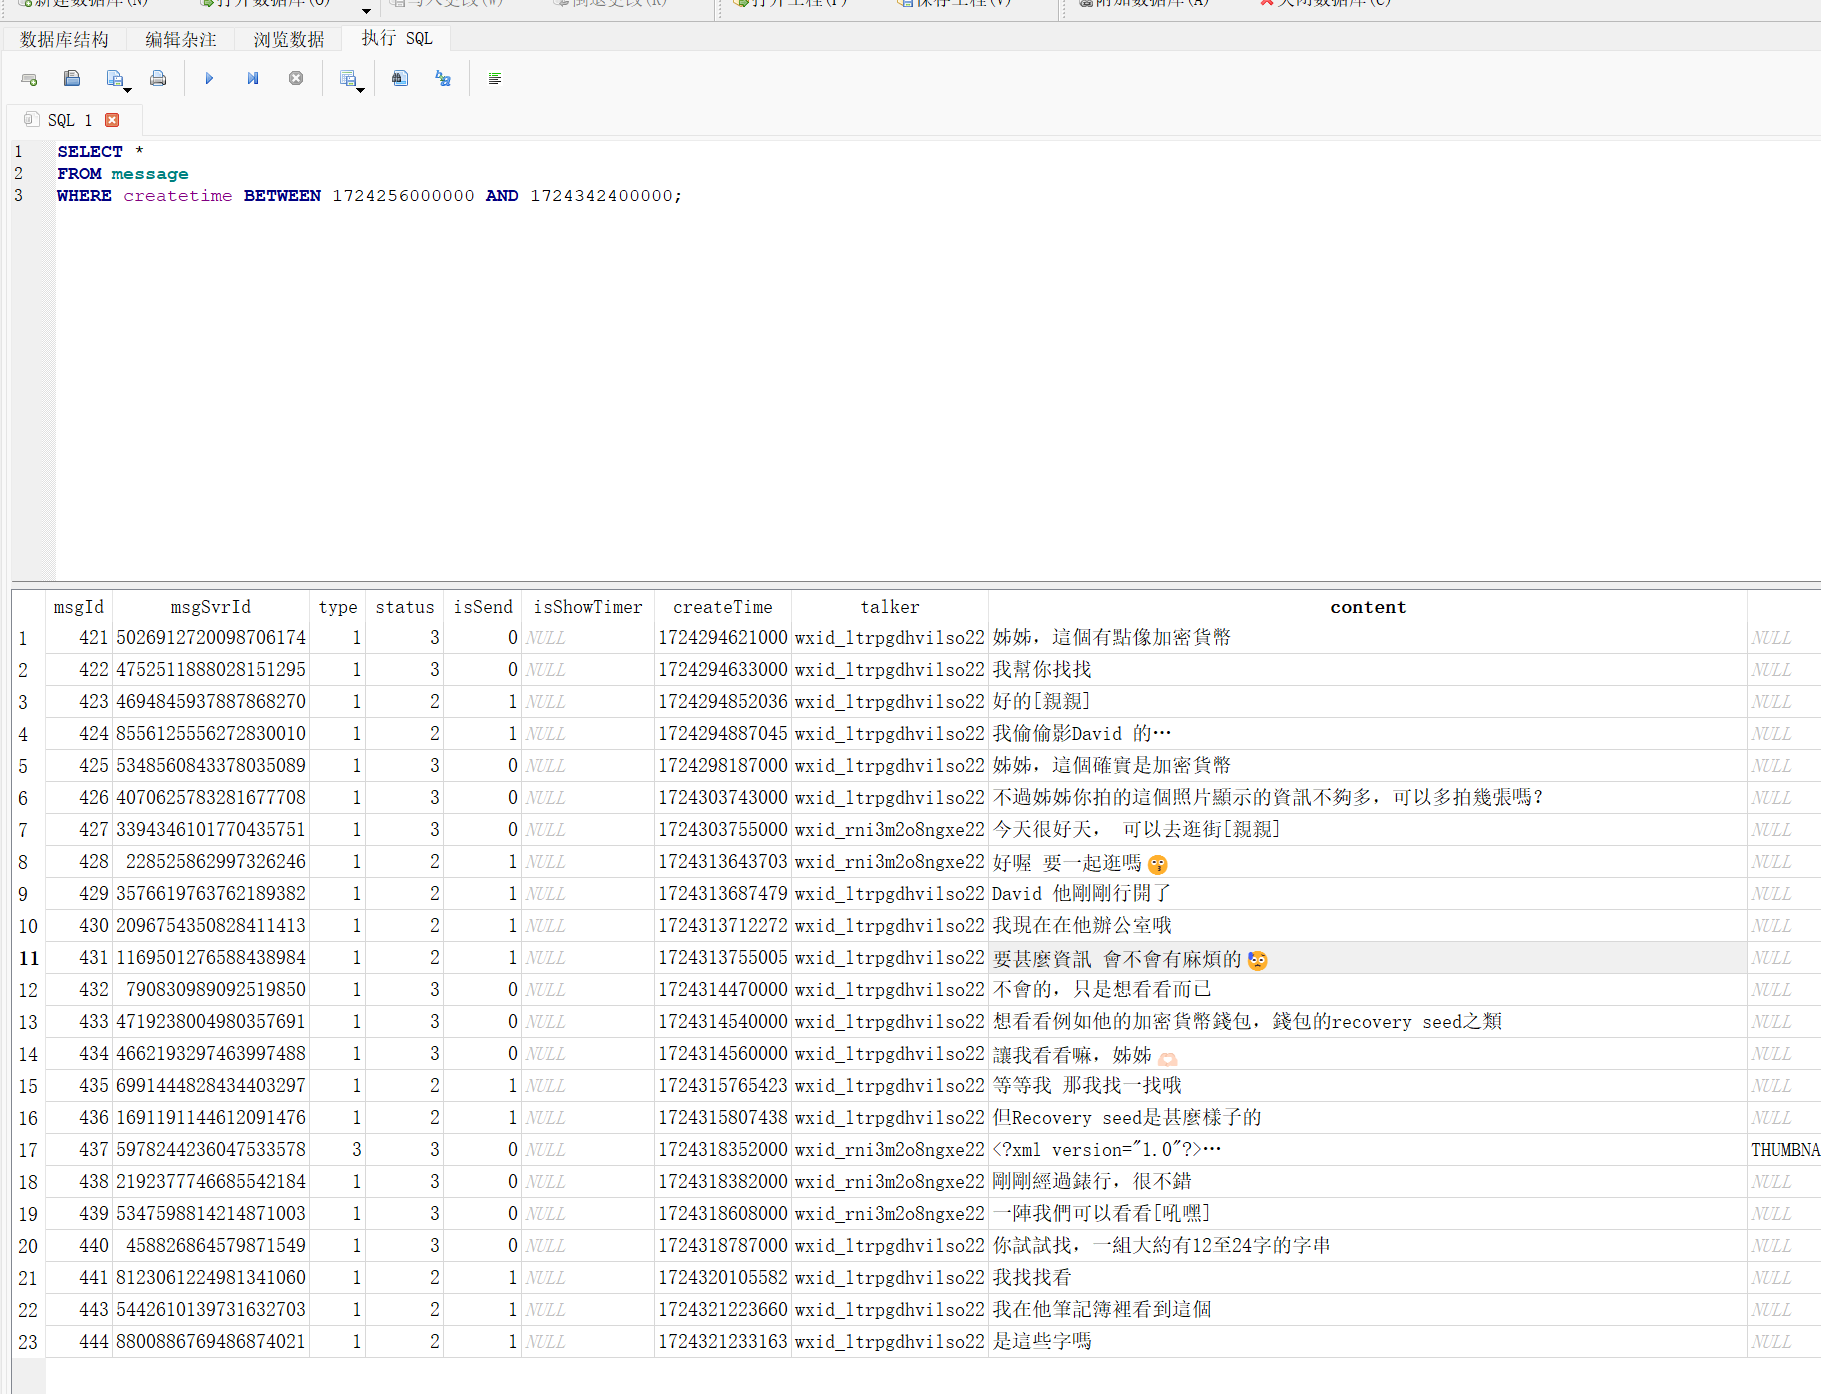Sort results by the isShowTimer column header
Screen dimensions: 1821x1394
[588, 607]
